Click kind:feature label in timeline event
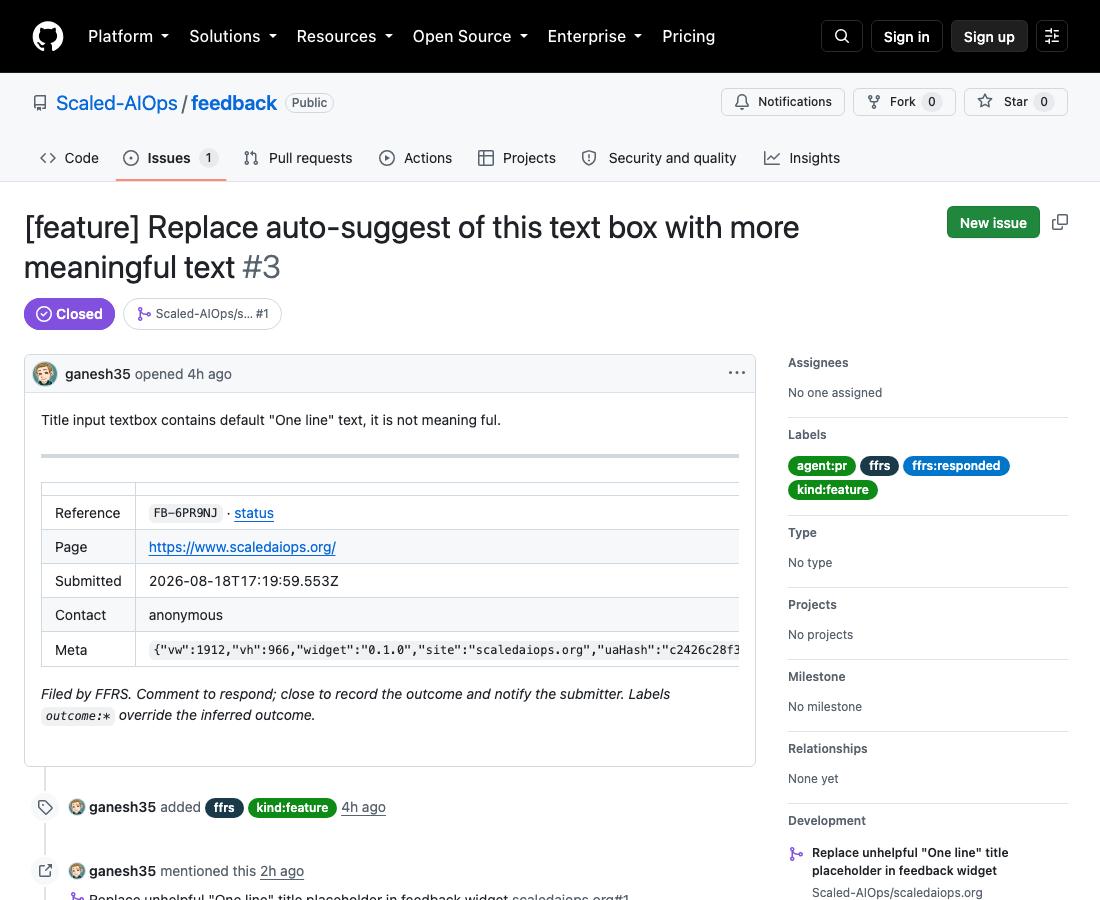This screenshot has height=900, width=1100. (292, 807)
